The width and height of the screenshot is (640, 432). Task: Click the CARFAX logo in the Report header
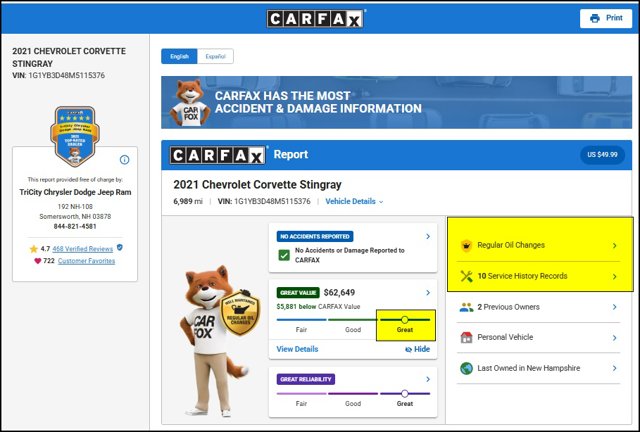(x=217, y=155)
